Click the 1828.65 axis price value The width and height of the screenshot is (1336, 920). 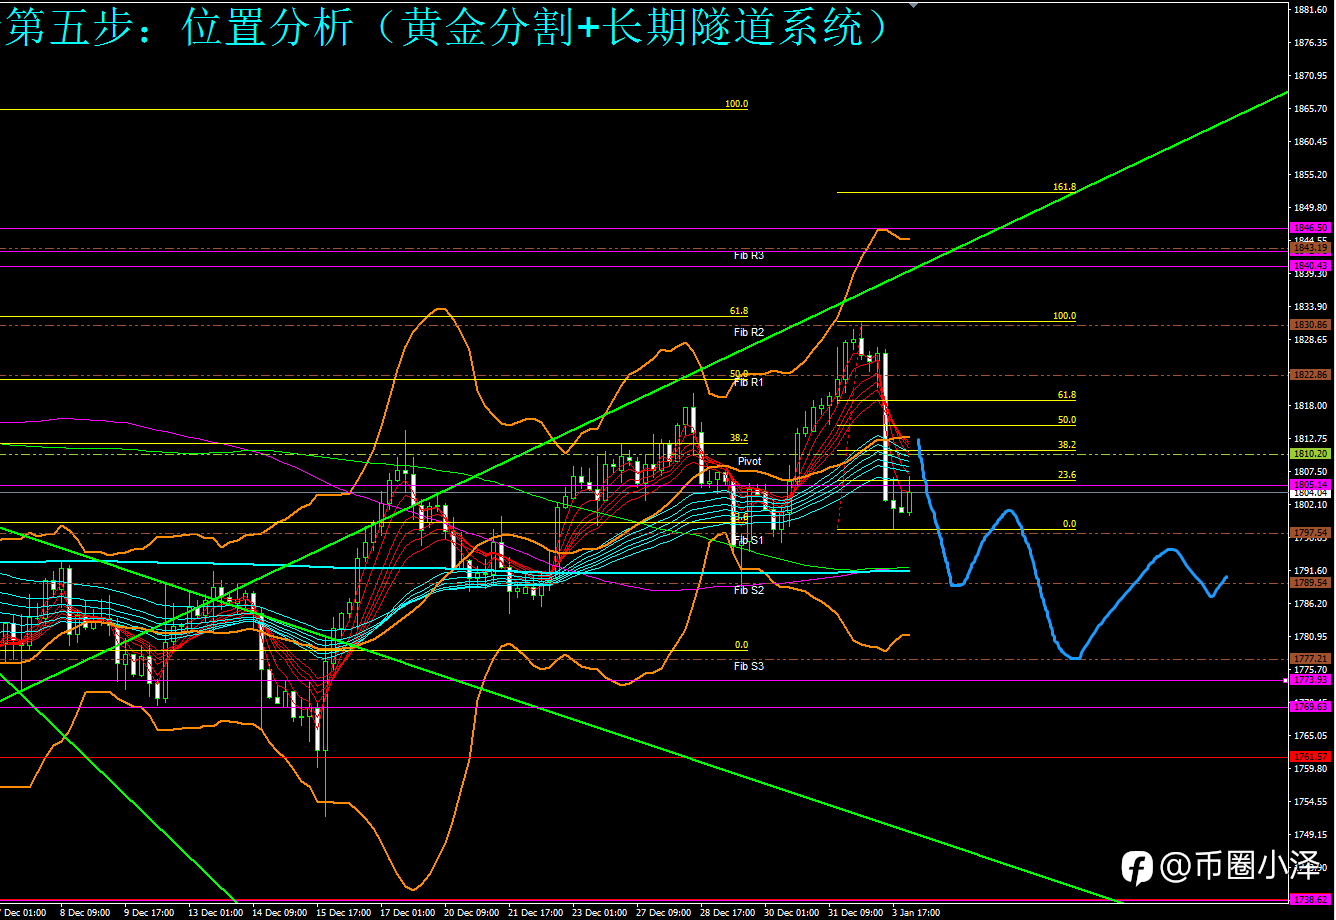point(1309,339)
